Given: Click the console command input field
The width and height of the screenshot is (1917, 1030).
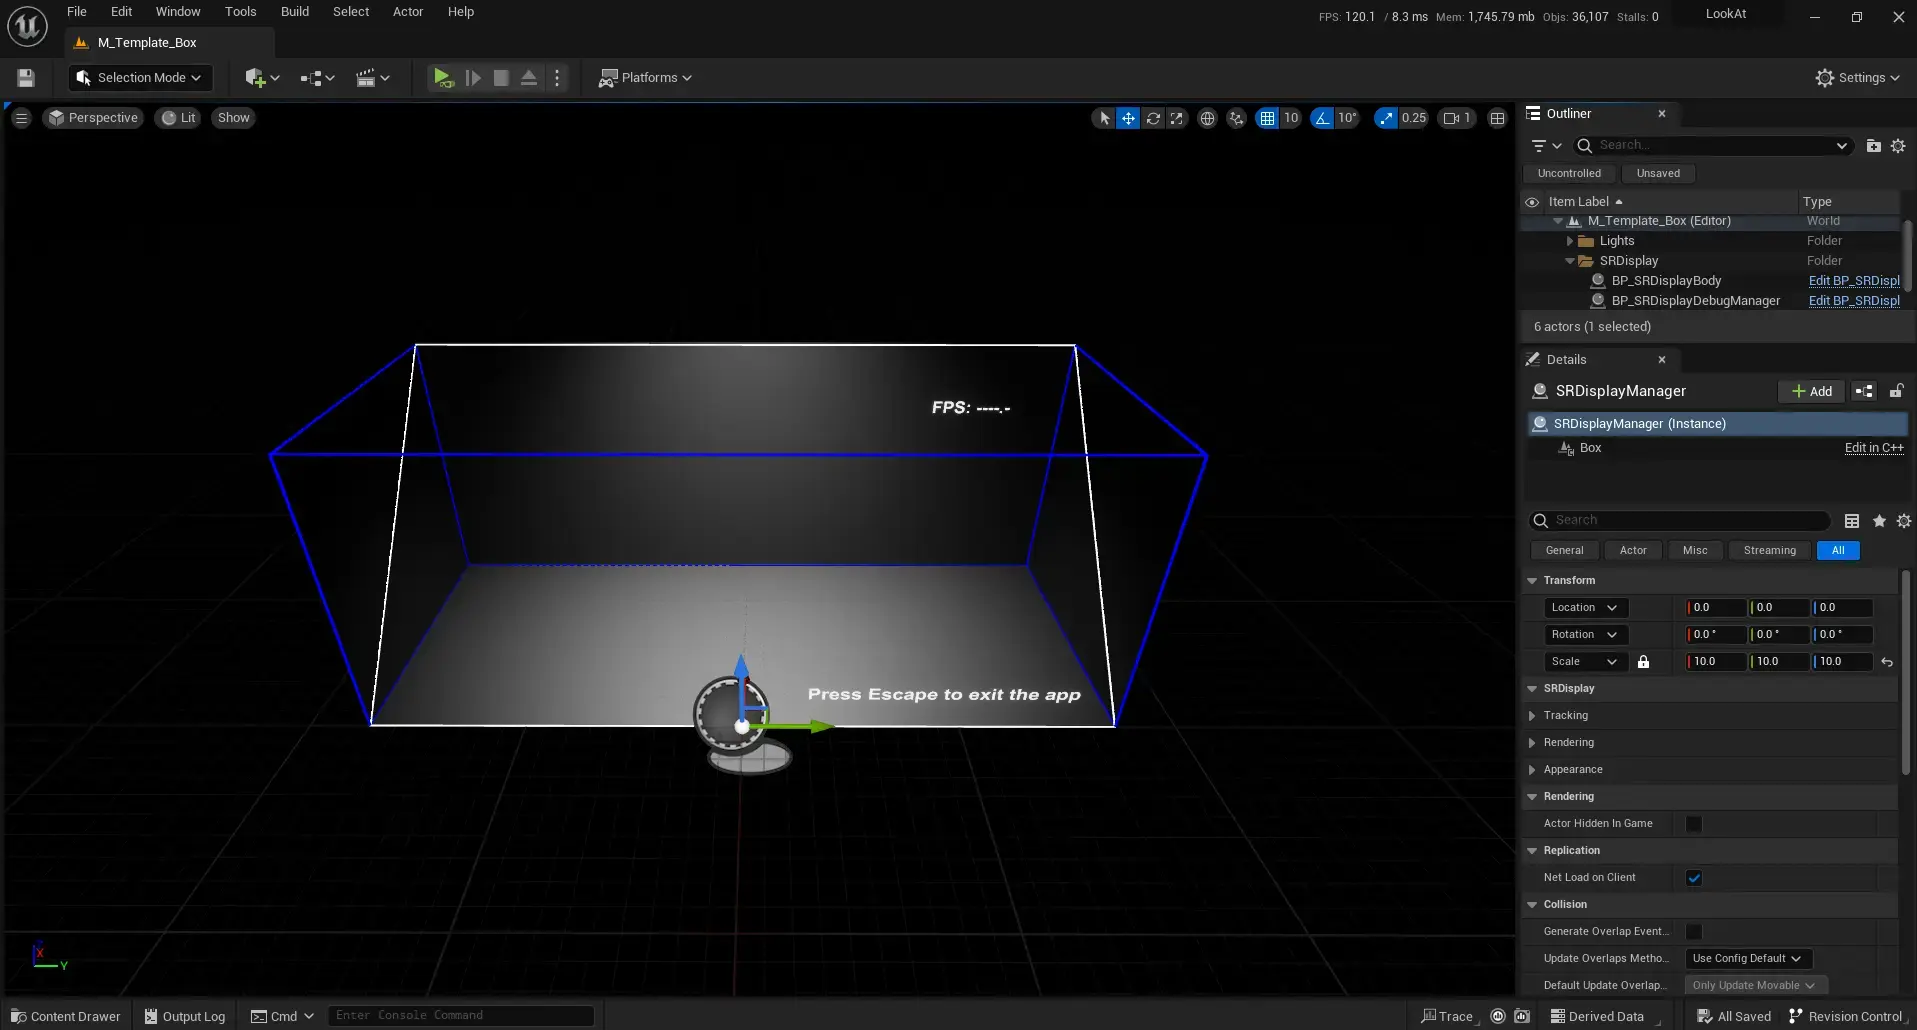Looking at the screenshot, I should pyautogui.click(x=460, y=1016).
